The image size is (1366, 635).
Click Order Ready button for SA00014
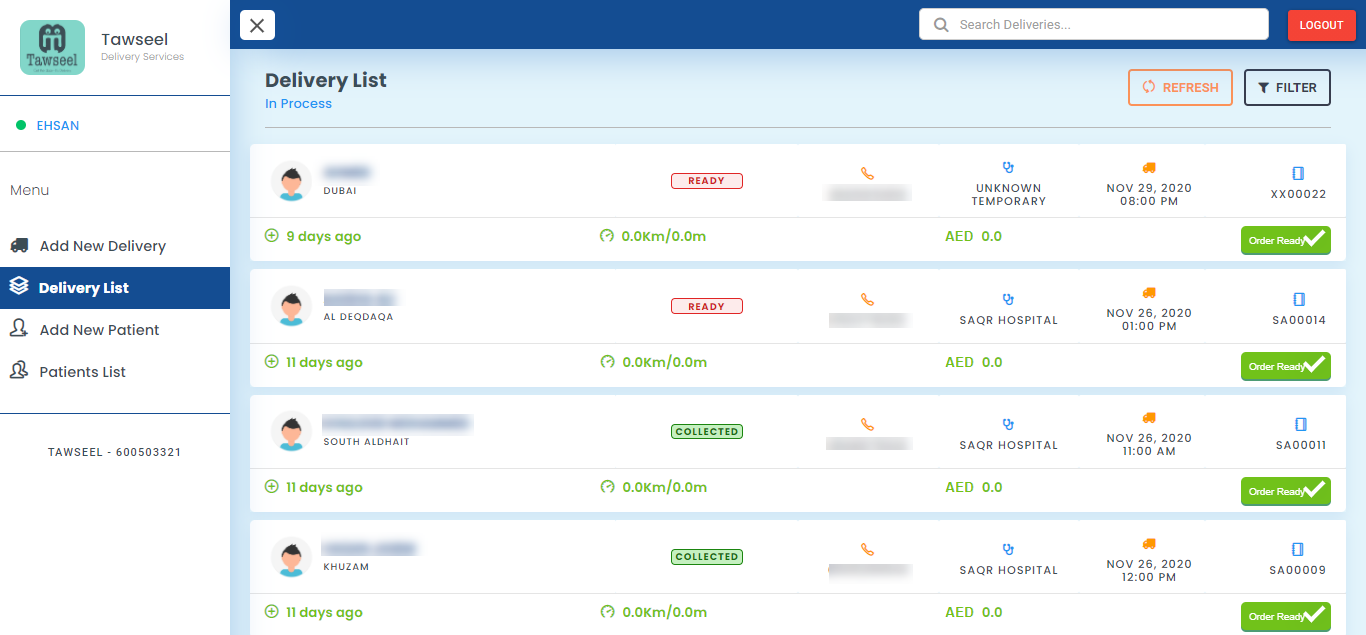pos(1286,366)
